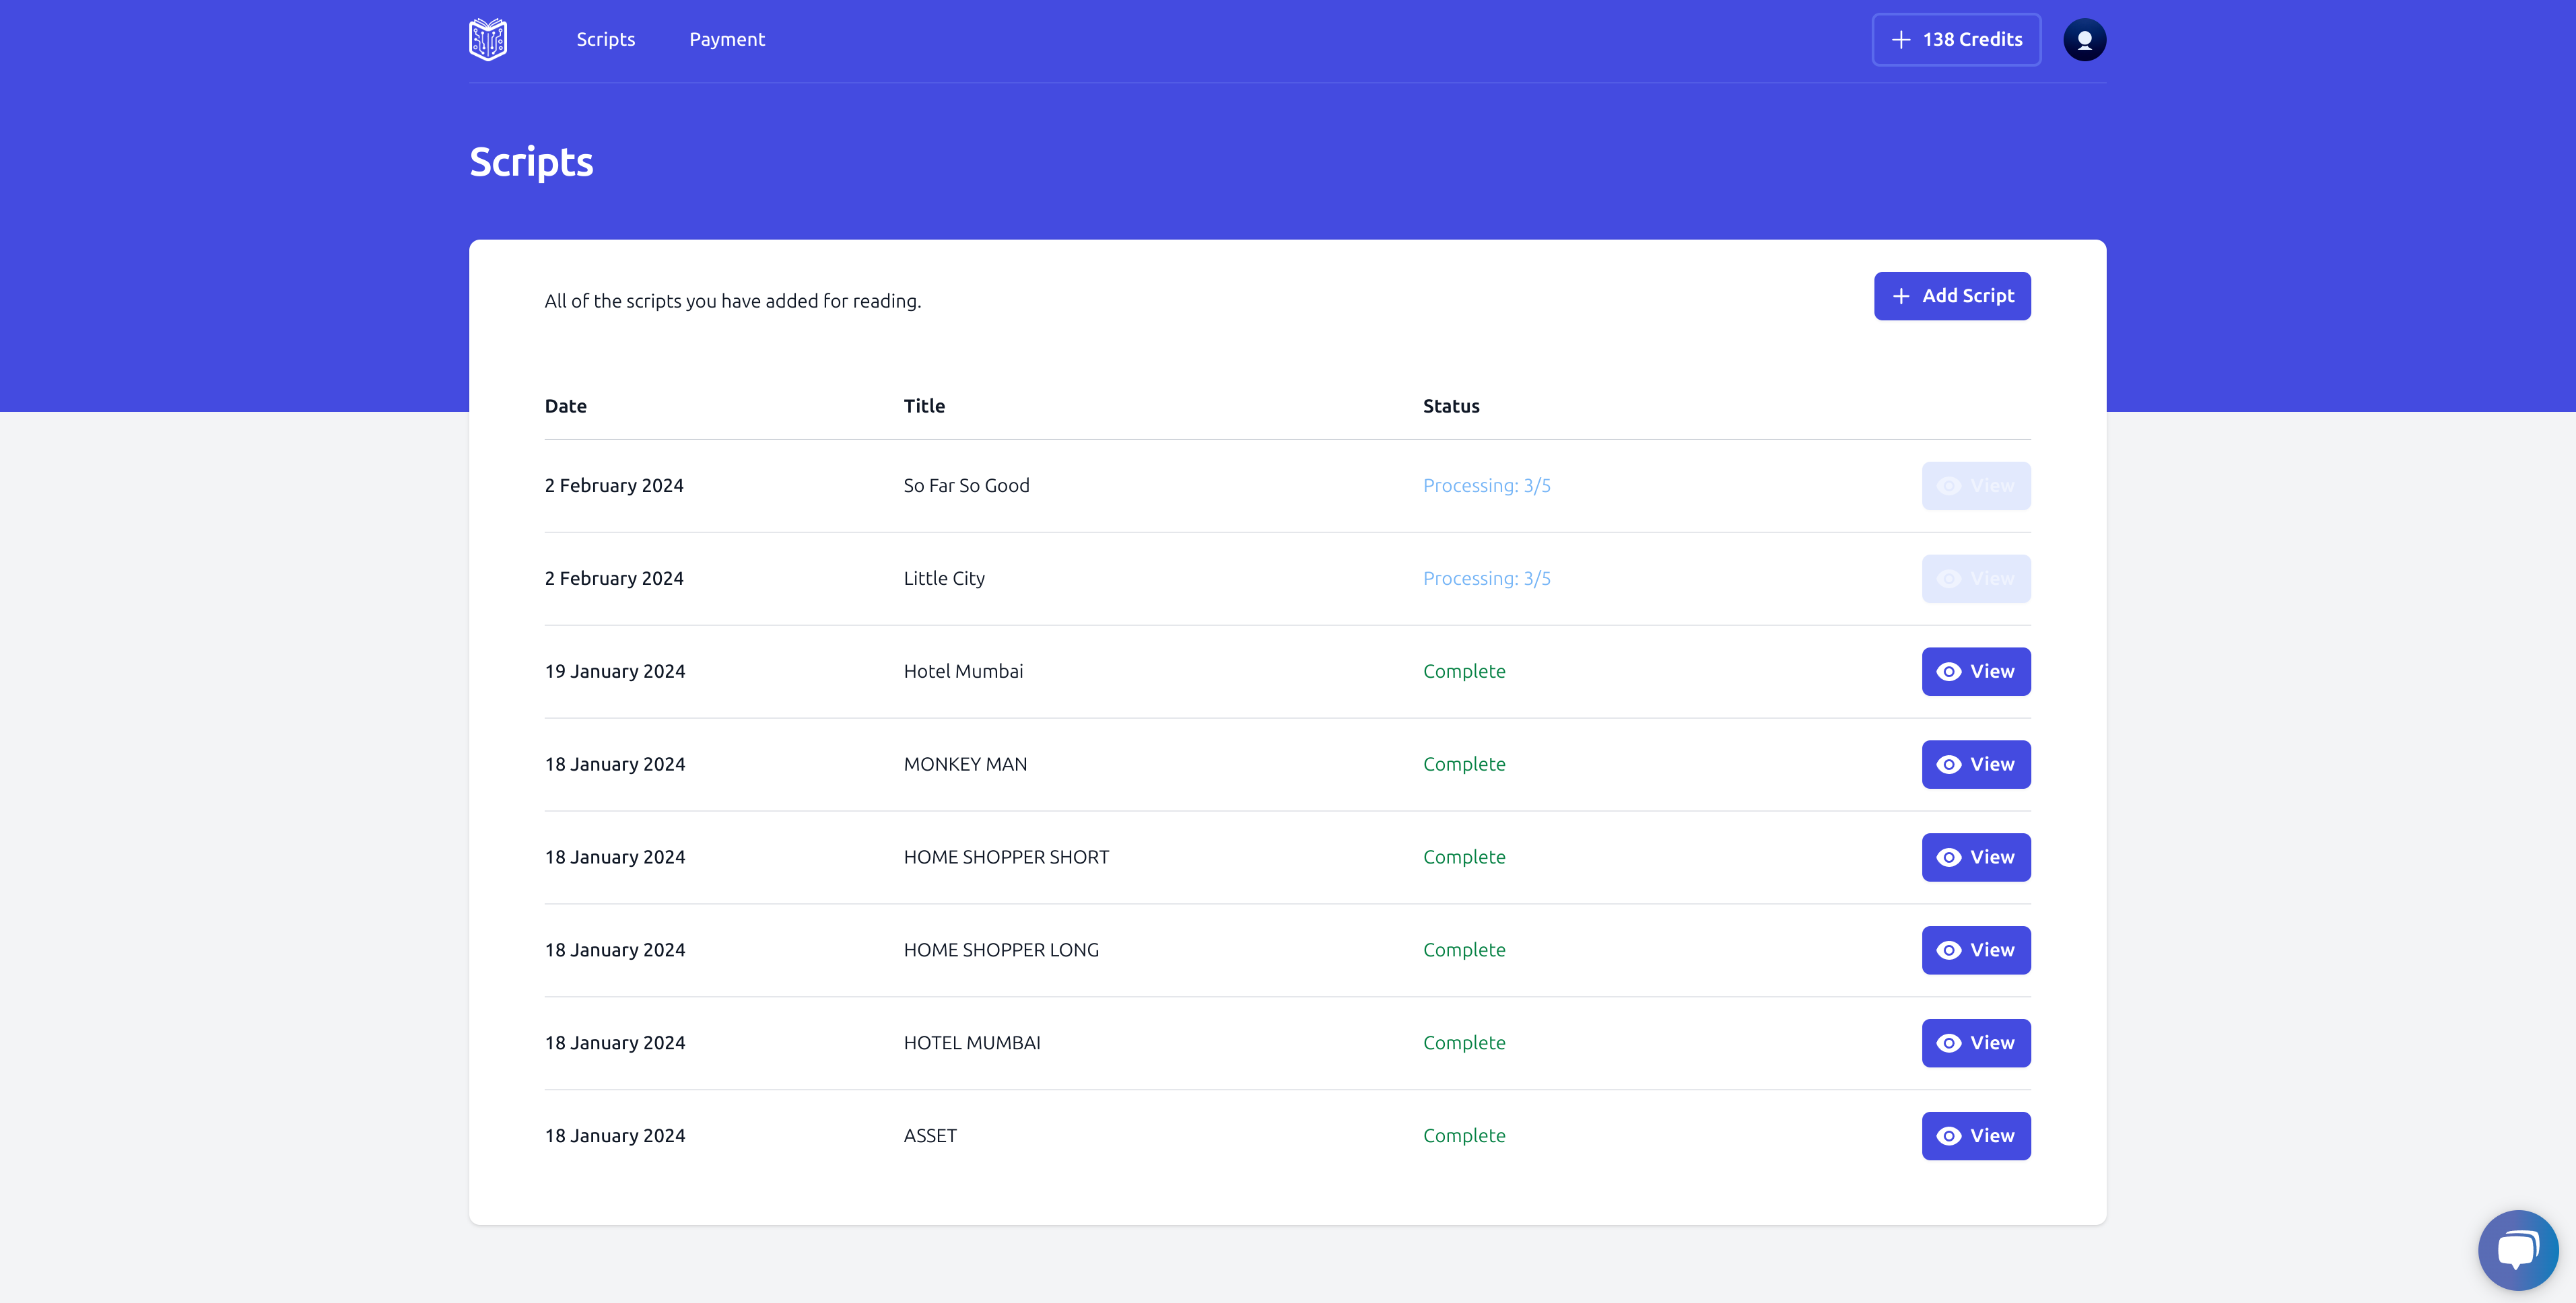Viewport: 2576px width, 1303px height.
Task: Open the chat support bubble
Action: tap(2517, 1249)
